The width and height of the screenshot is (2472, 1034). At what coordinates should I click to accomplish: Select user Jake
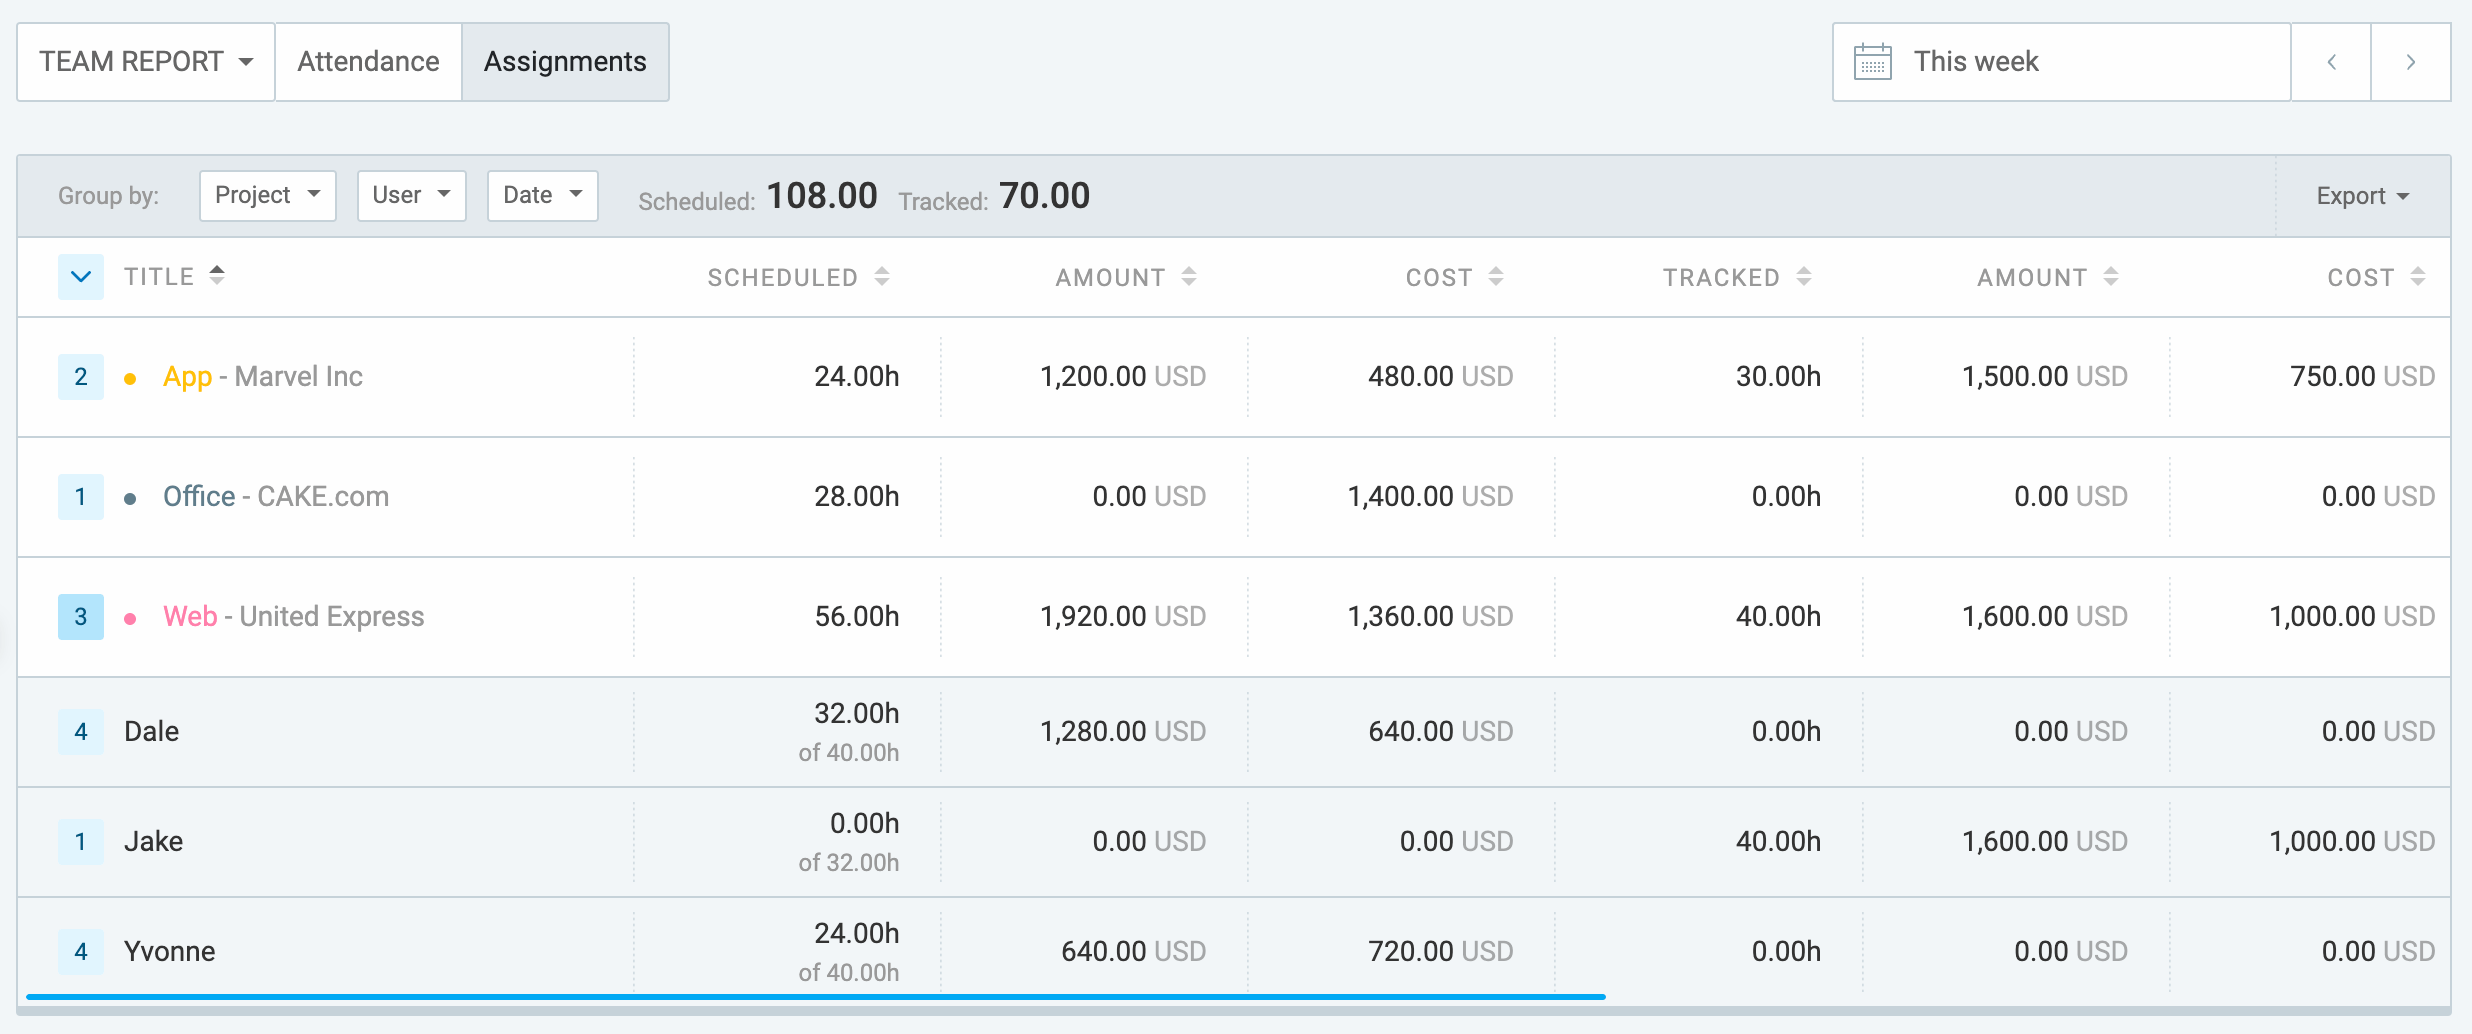point(154,842)
